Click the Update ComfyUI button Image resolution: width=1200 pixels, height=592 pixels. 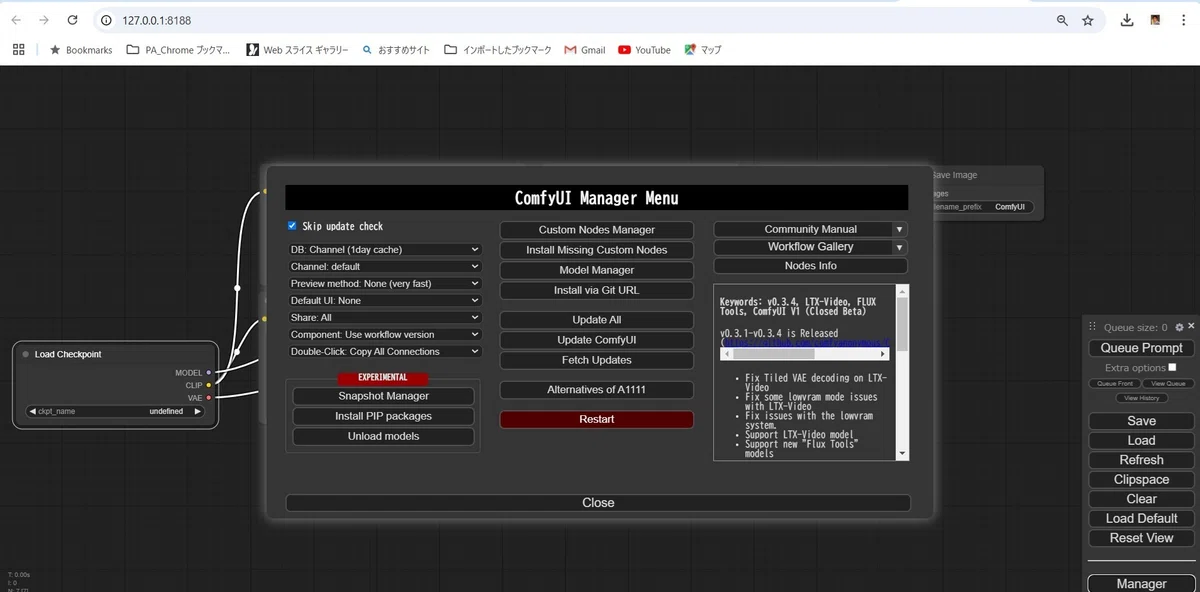(597, 340)
